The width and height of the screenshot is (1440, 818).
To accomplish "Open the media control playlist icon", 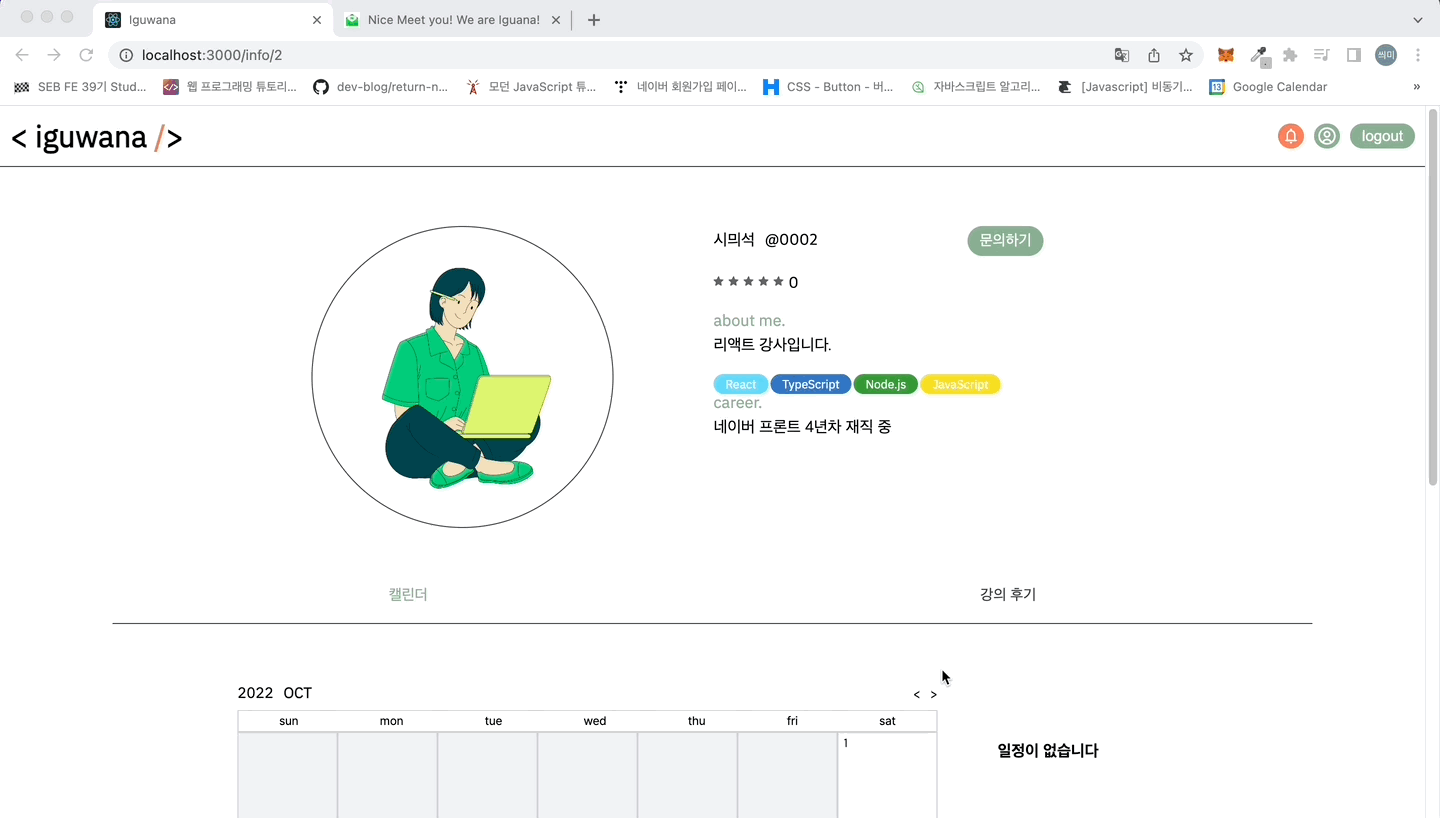I will coord(1322,55).
